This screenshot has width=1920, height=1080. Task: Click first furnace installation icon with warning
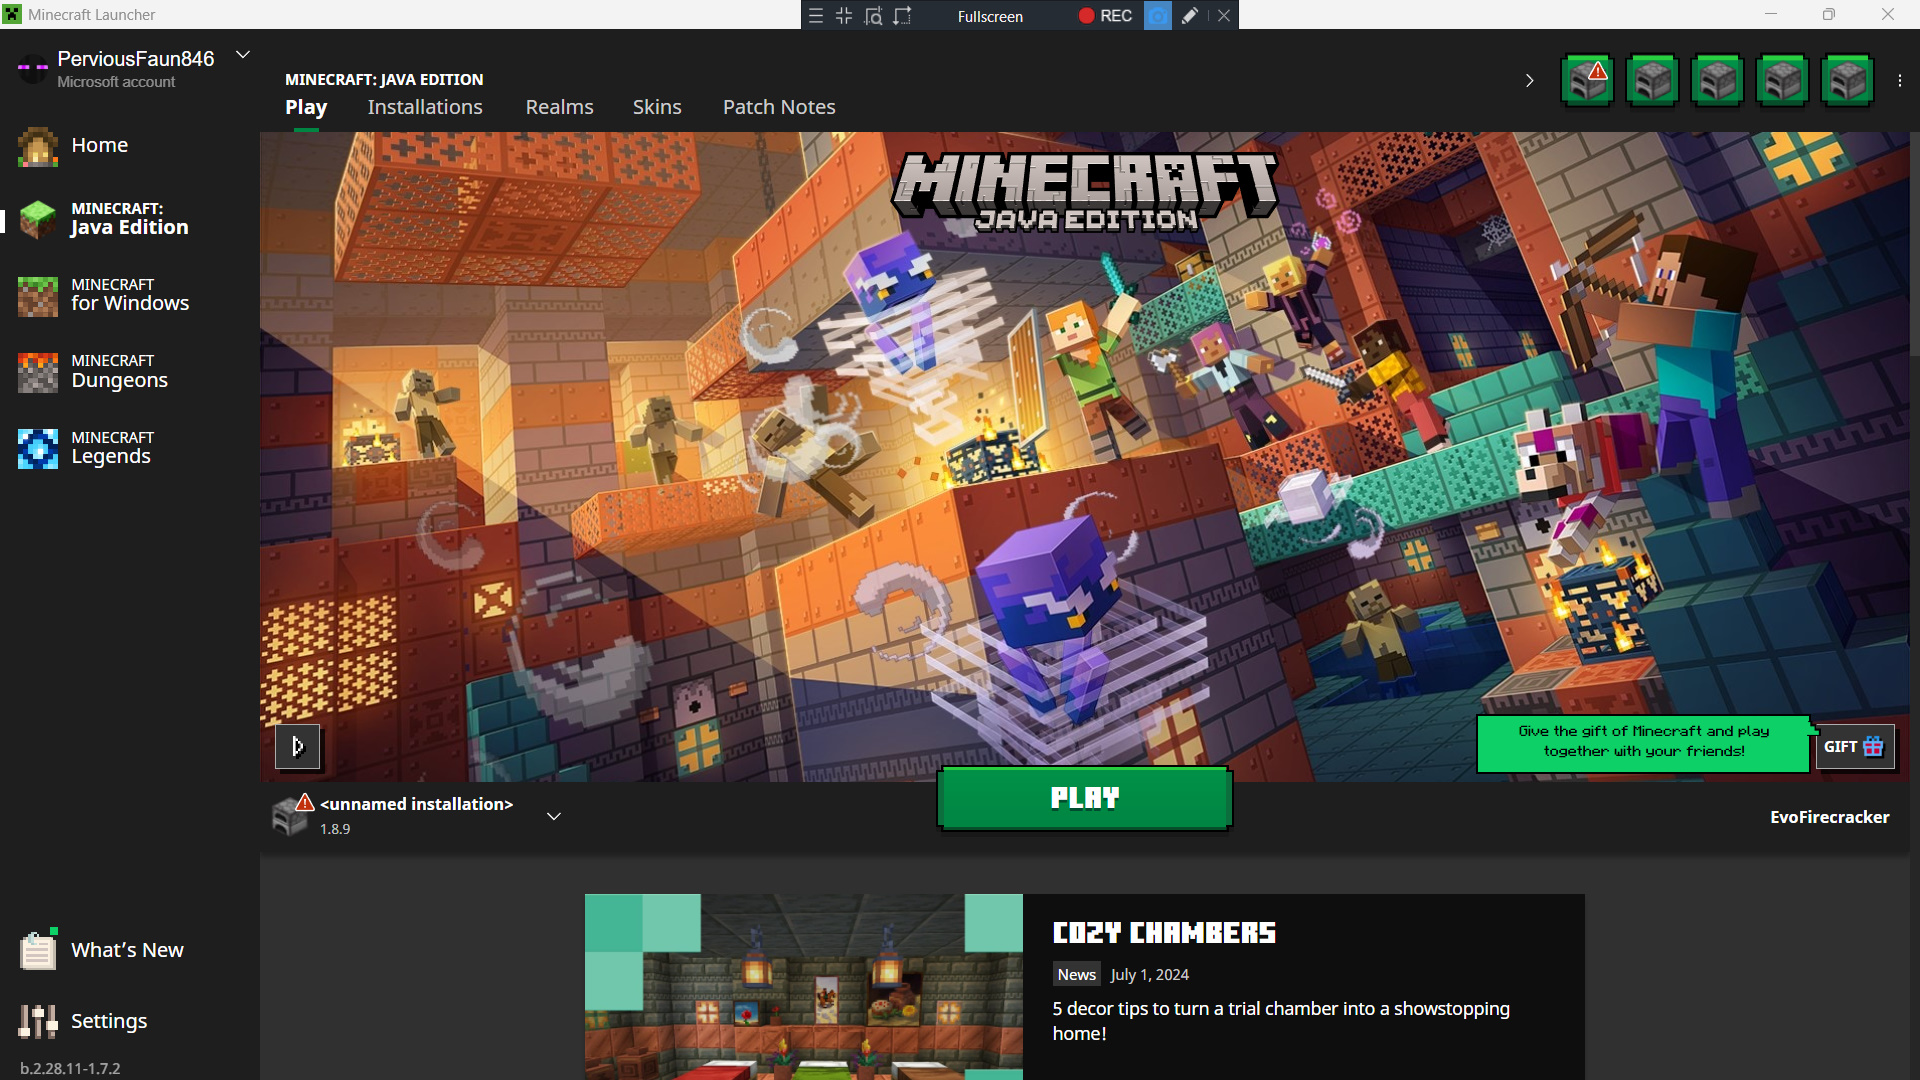pyautogui.click(x=1587, y=81)
